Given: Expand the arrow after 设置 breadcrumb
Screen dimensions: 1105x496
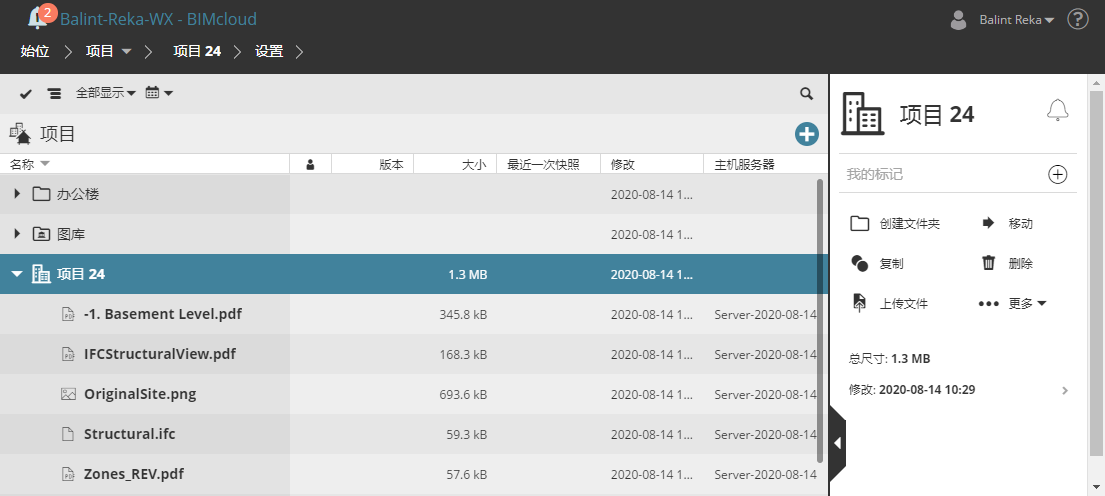Looking at the screenshot, I should tap(300, 51).
